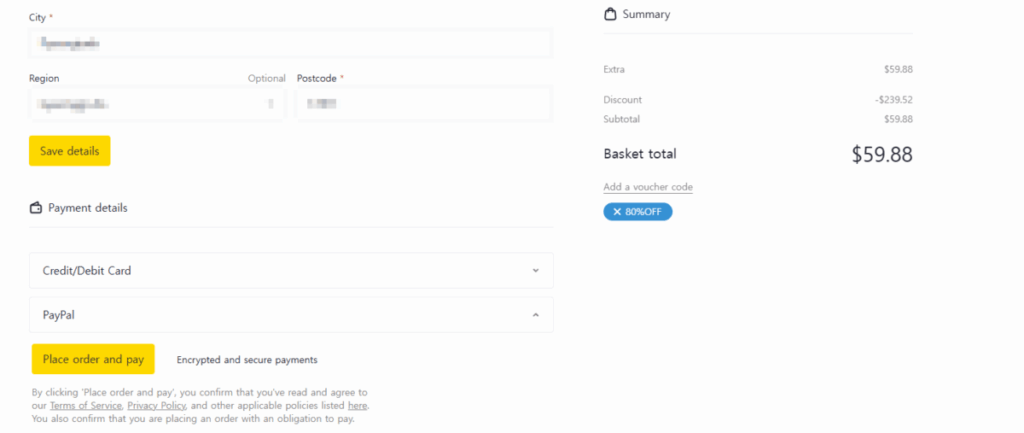This screenshot has height=433, width=1024.
Task: Click the Discount amount -$239.52
Action: (892, 100)
